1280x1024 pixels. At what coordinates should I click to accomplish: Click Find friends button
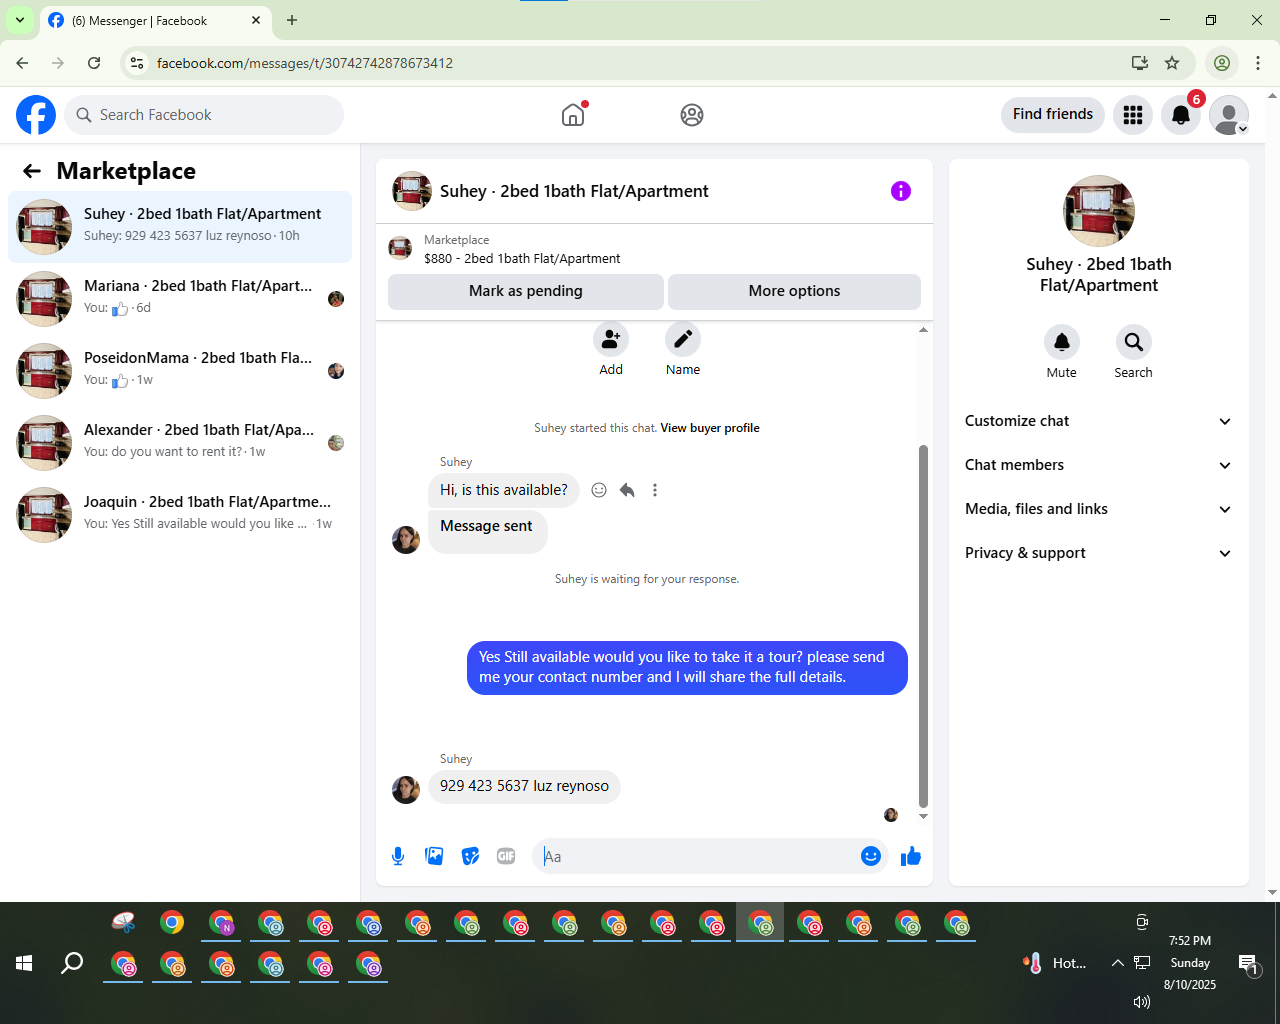[1053, 114]
